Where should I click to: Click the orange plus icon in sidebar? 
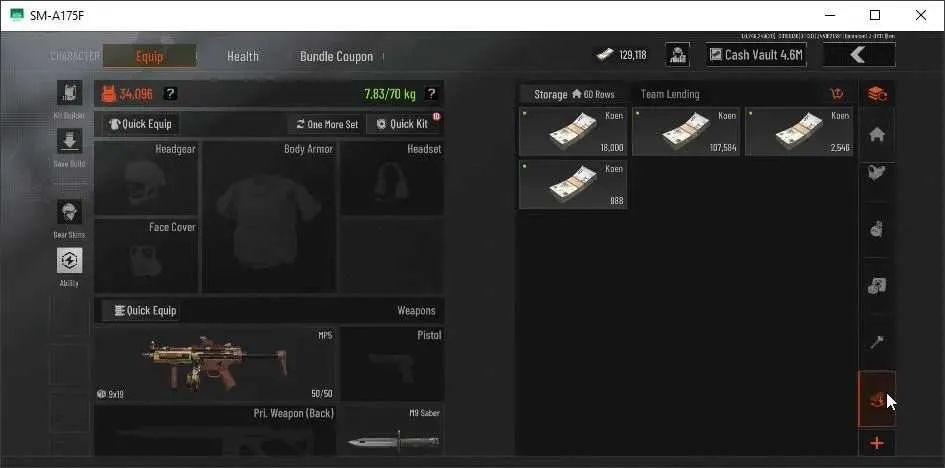(877, 444)
